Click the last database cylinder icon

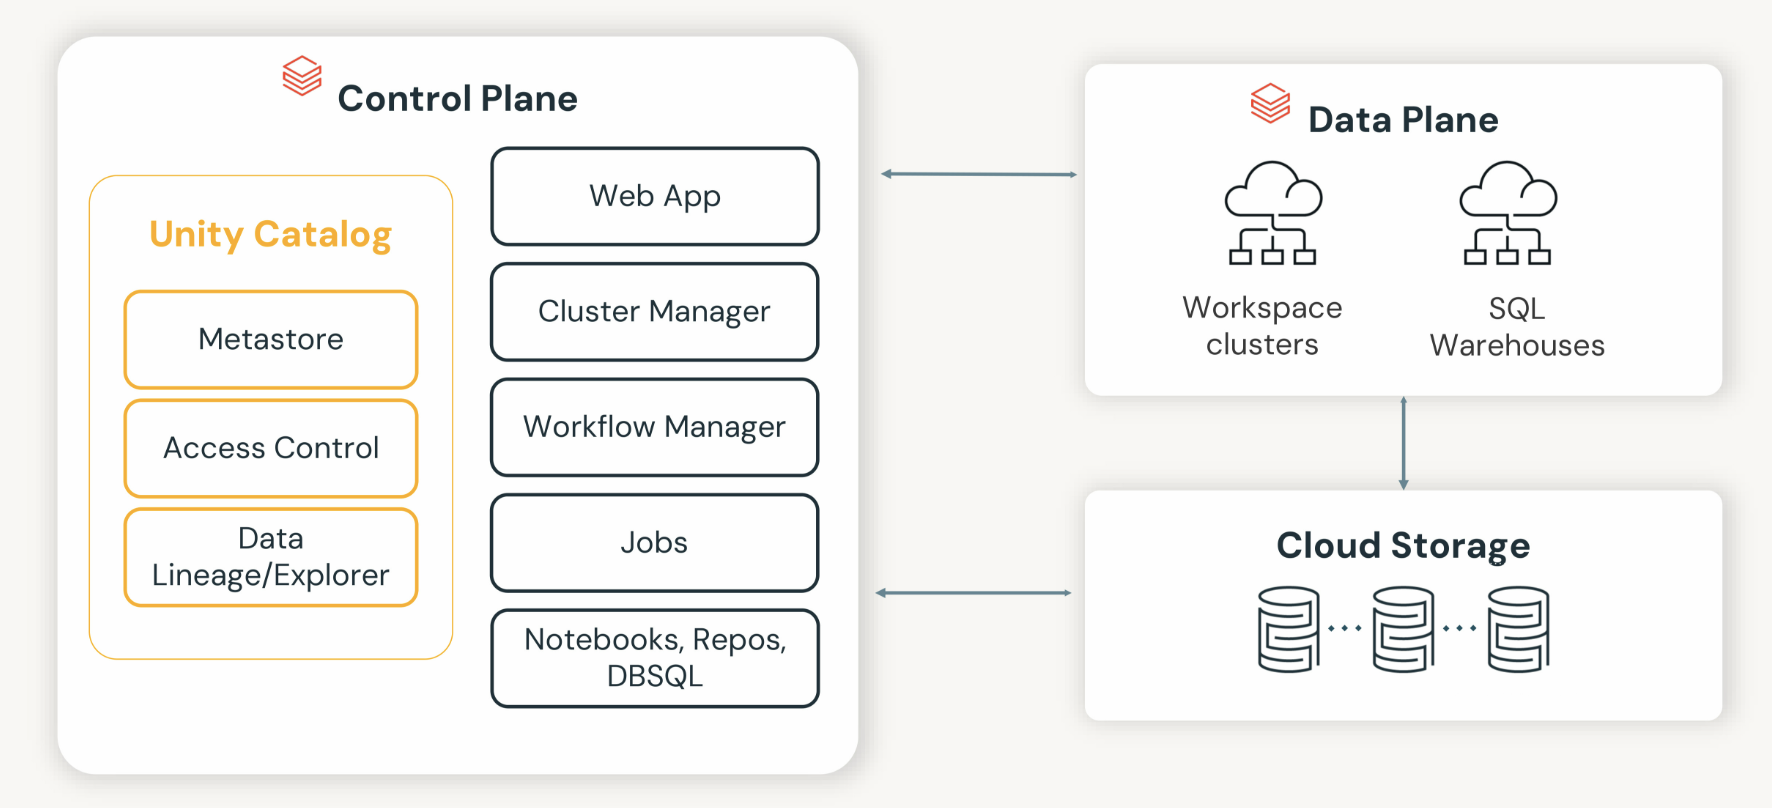tap(1519, 629)
